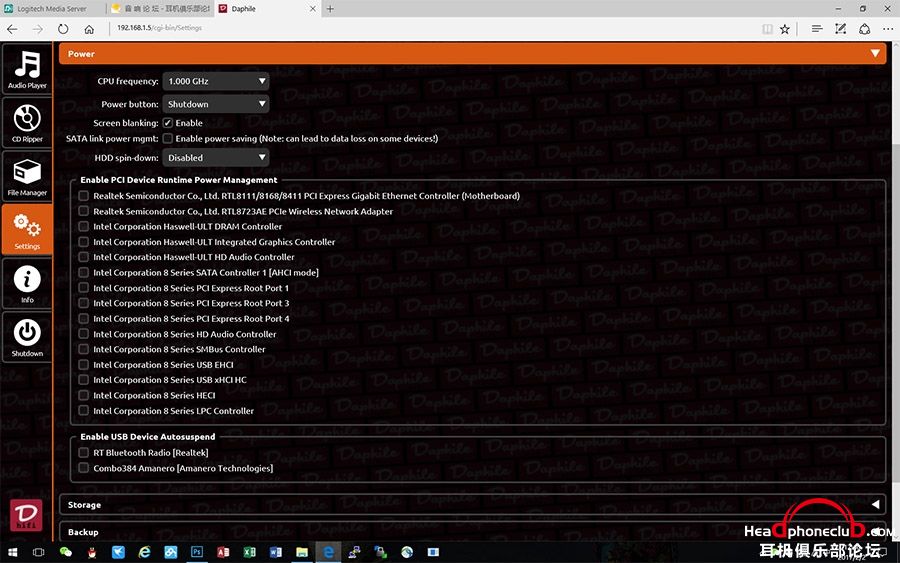The width and height of the screenshot is (900, 563).
Task: Open the Edge Hub panel
Action: [x=817, y=29]
